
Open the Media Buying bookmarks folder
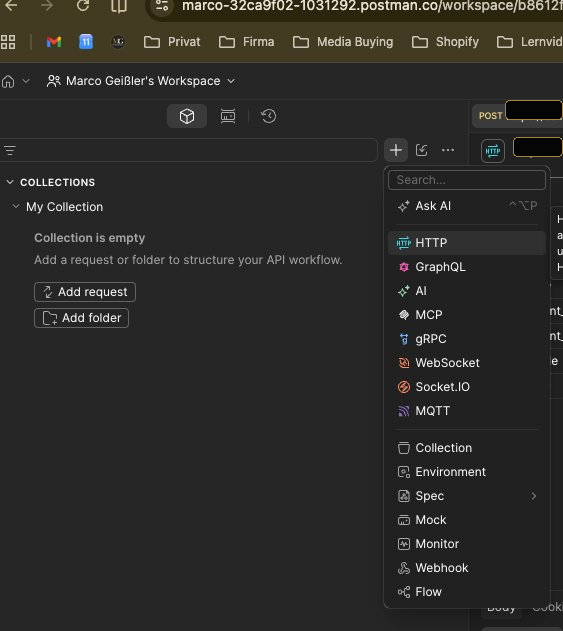(x=343, y=42)
